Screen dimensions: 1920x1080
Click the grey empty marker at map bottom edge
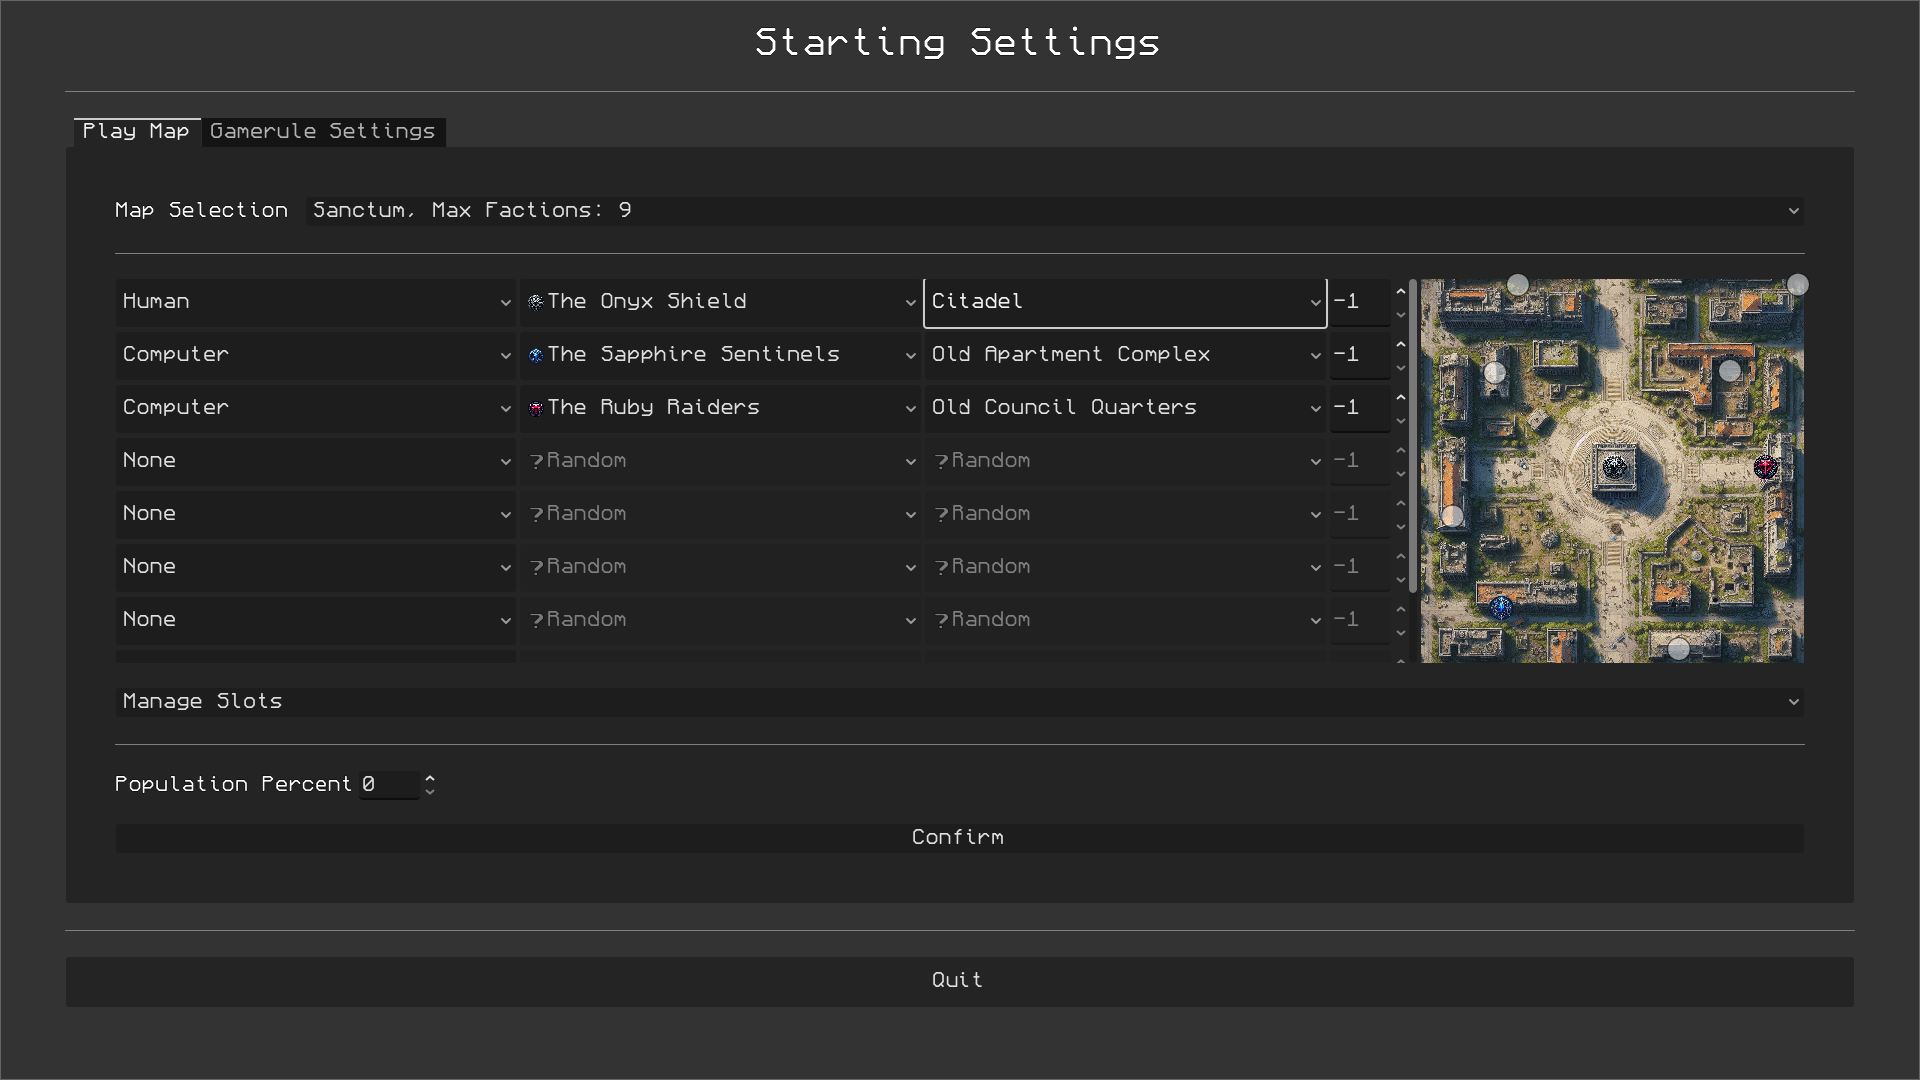1679,649
